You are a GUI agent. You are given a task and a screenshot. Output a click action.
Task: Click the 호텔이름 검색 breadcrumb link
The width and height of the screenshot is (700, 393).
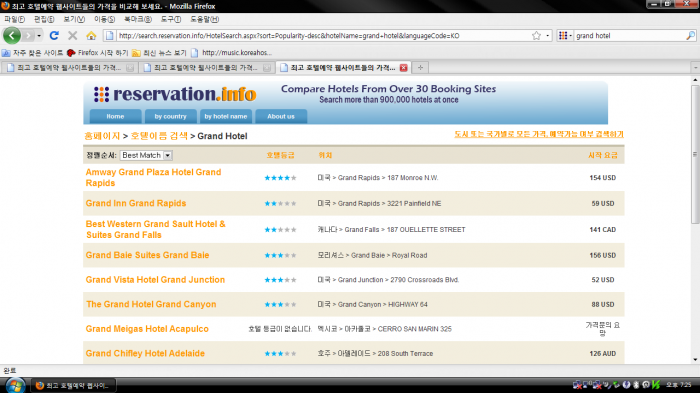pos(159,136)
